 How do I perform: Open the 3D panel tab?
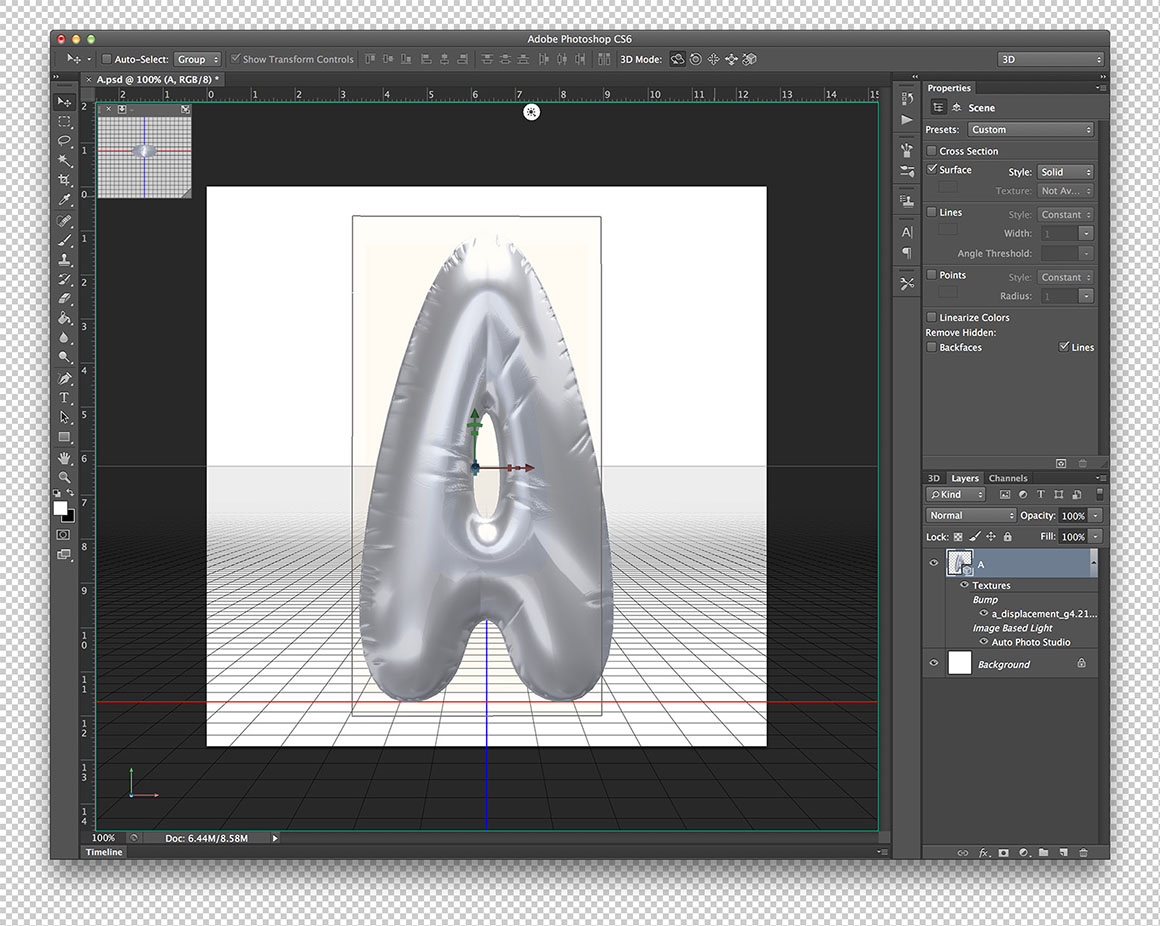pos(933,478)
